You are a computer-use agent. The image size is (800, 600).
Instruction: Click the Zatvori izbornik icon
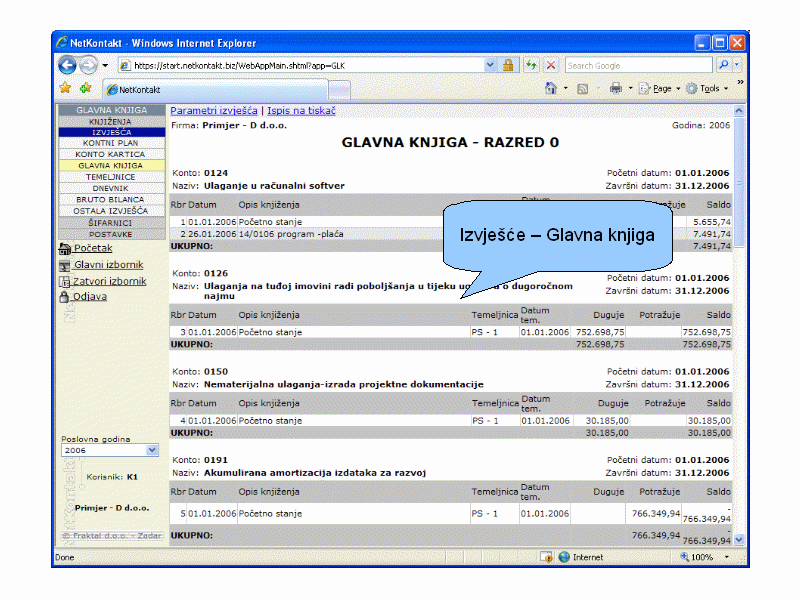coord(65,282)
